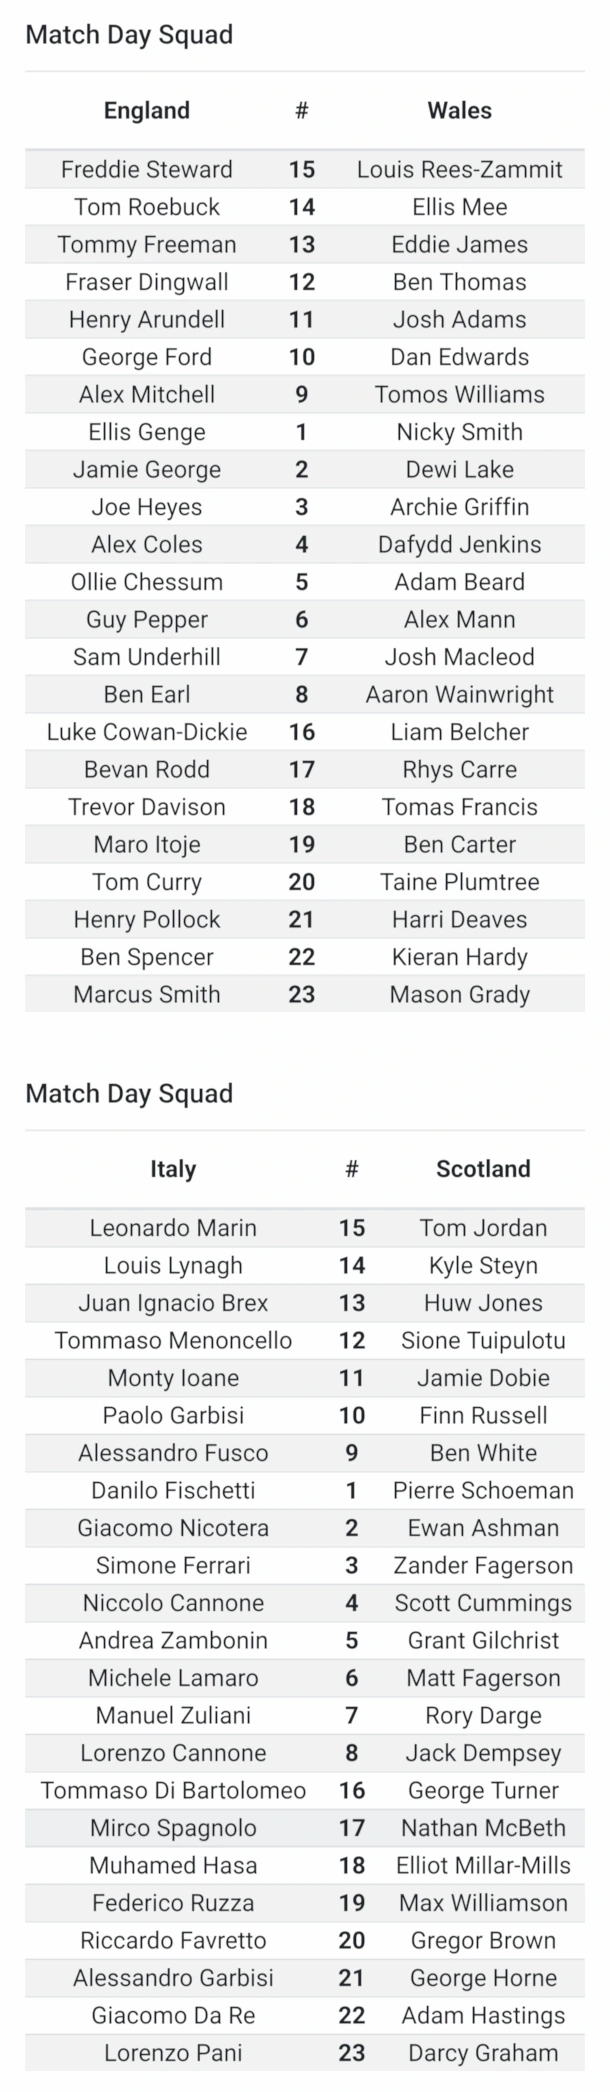Click the second Match Day Squad heading

[129, 1093]
